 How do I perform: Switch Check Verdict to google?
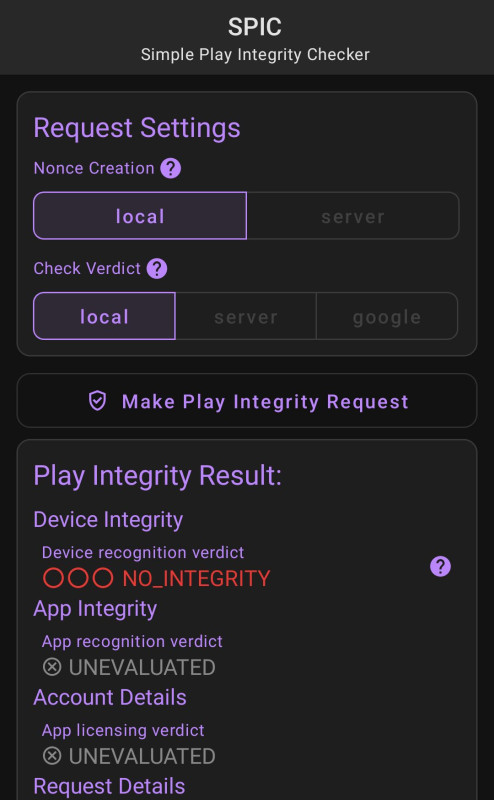[387, 316]
